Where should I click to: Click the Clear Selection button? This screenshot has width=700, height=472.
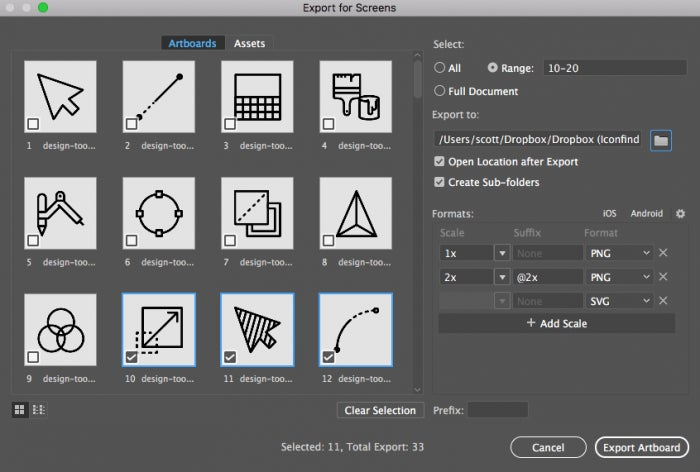380,410
